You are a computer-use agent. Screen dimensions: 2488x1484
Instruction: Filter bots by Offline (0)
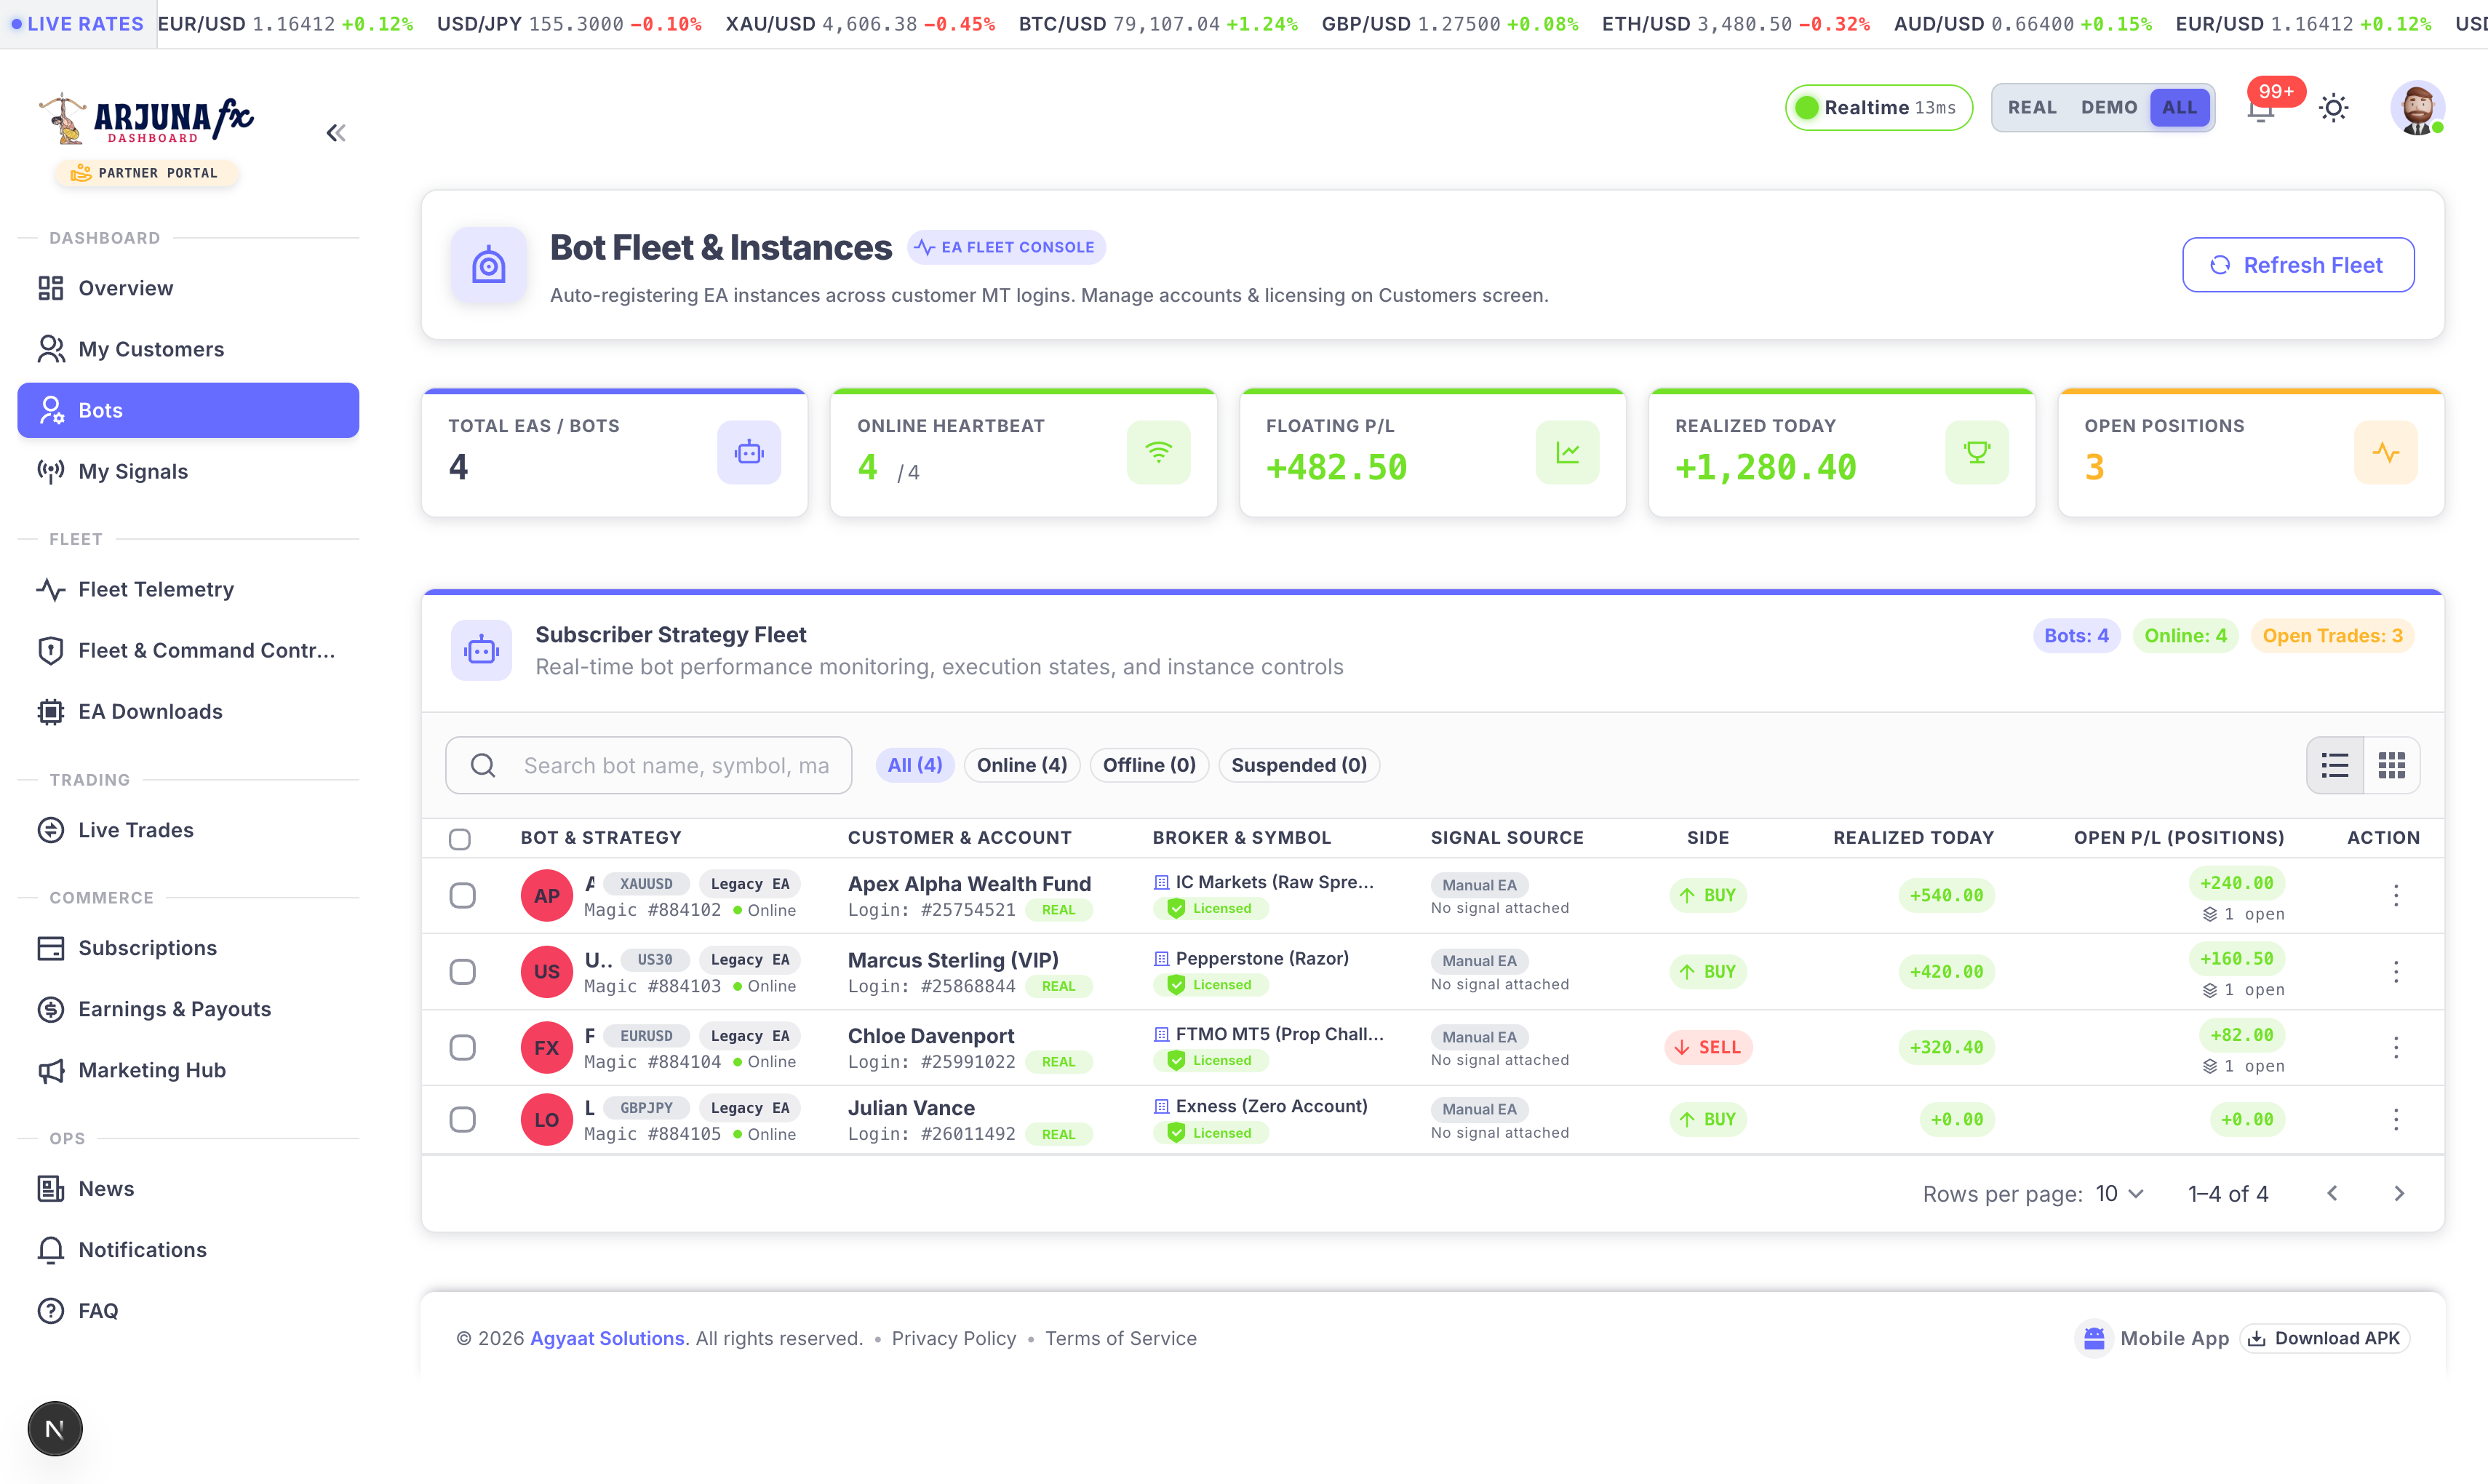1149,765
